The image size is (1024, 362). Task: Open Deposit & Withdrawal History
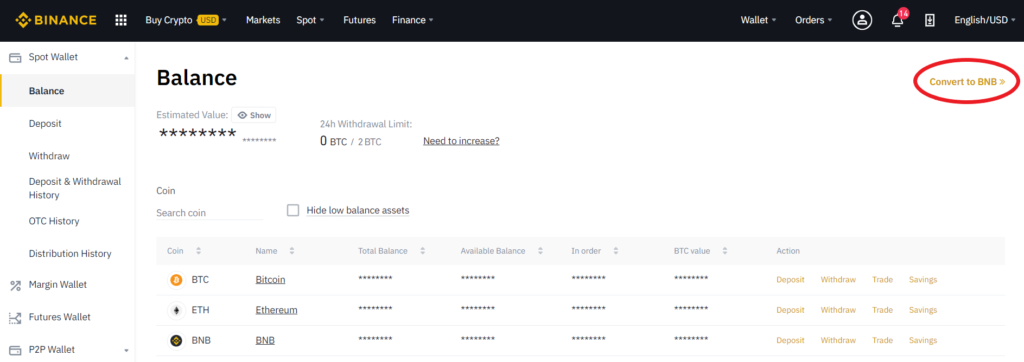coord(75,188)
